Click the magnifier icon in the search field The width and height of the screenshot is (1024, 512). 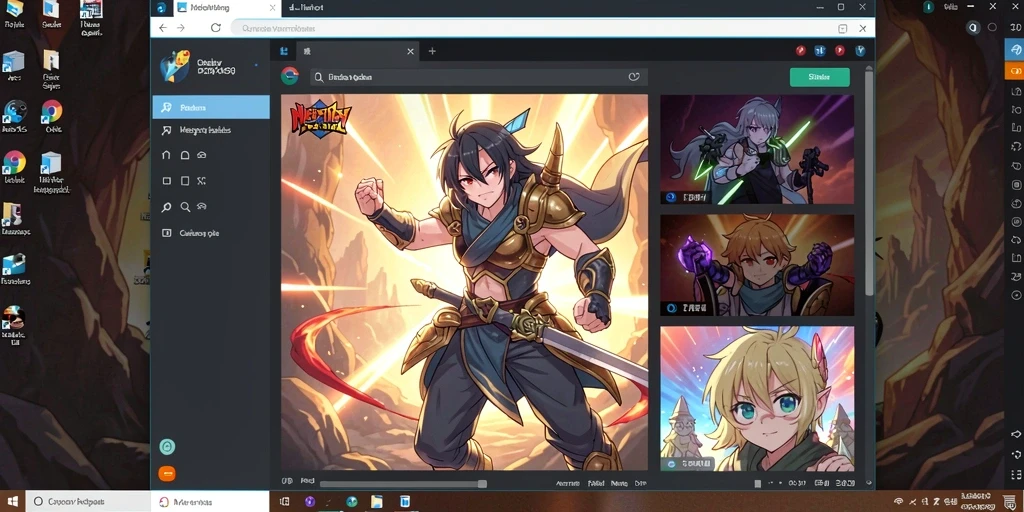319,77
